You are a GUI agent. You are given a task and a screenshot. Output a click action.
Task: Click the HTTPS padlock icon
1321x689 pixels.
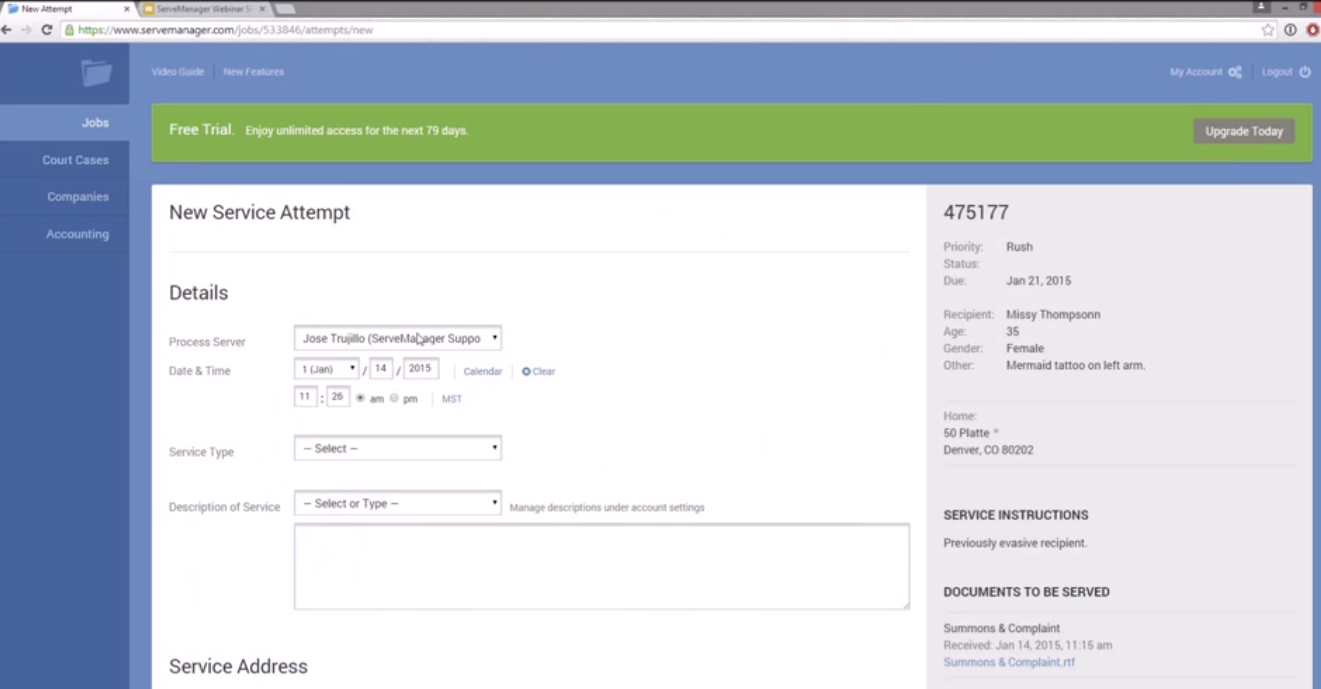[x=68, y=30]
